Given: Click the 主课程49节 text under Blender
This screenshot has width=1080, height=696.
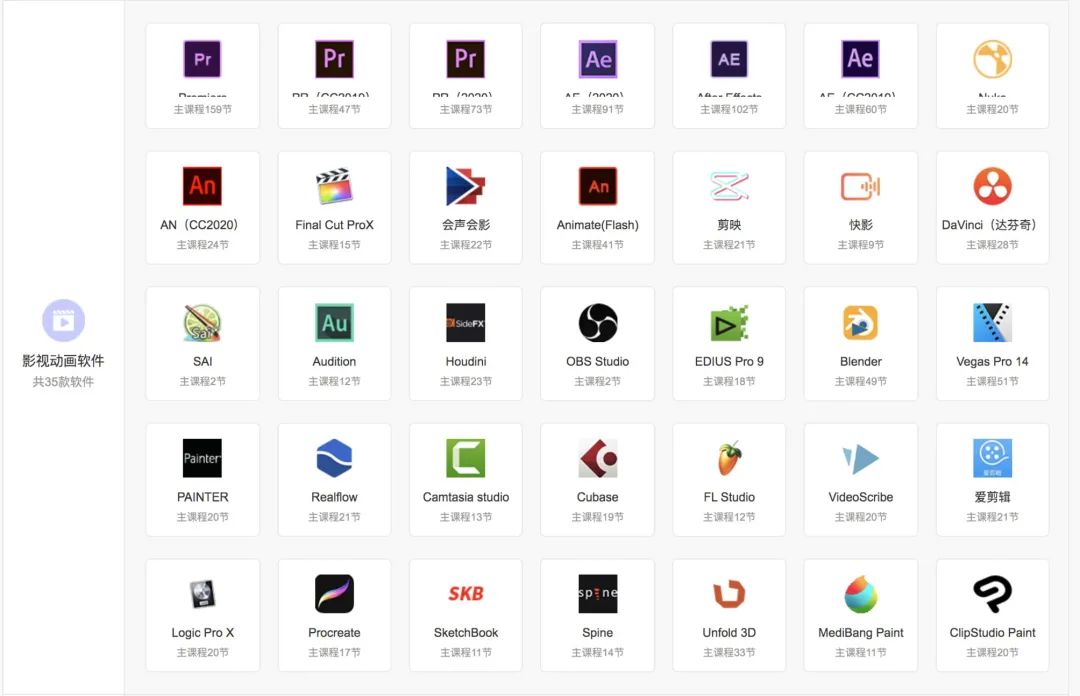Looking at the screenshot, I should (x=861, y=381).
